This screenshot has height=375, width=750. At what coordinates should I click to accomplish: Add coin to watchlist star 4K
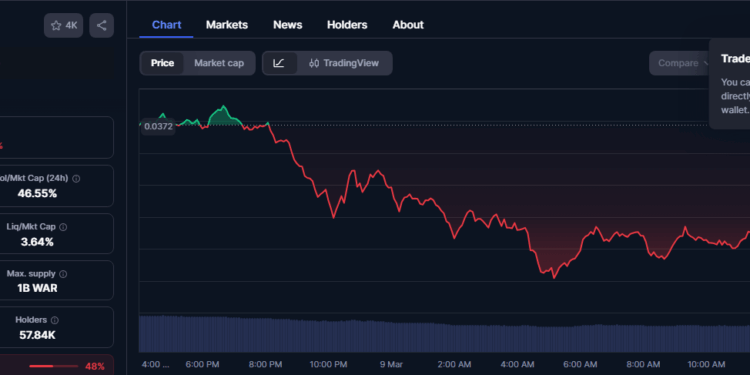click(x=64, y=25)
